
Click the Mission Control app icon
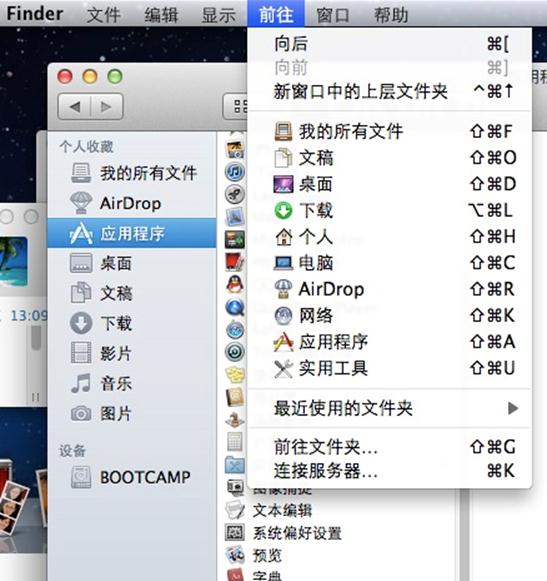(x=235, y=239)
